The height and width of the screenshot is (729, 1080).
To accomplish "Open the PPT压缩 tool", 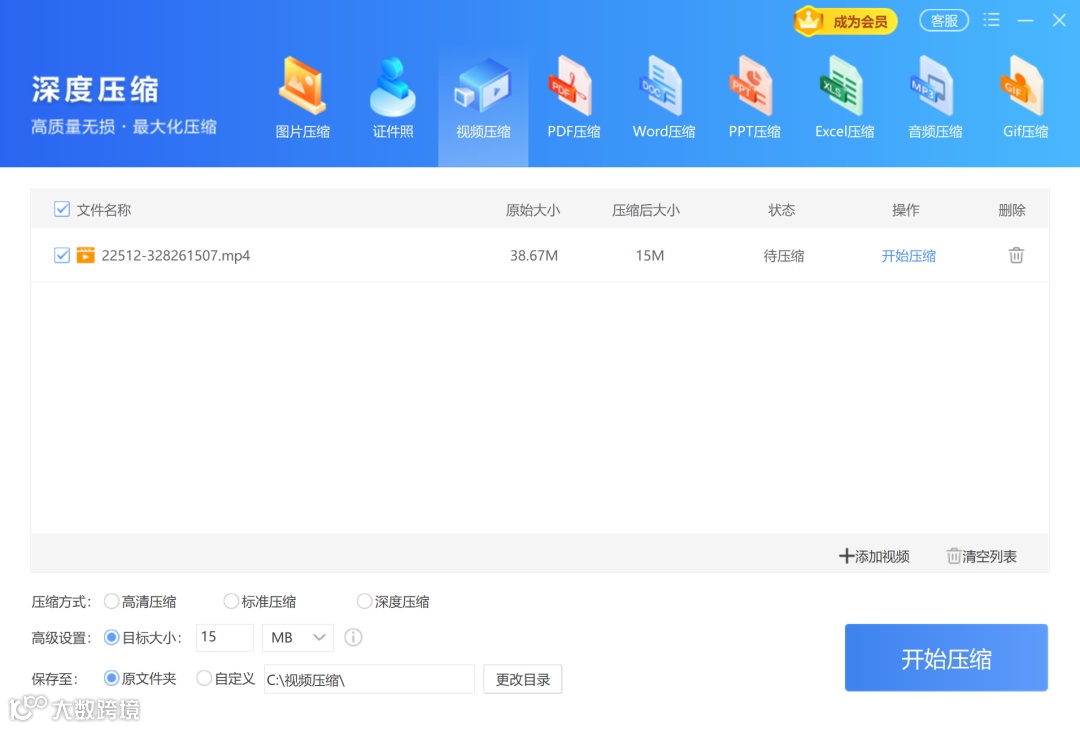I will pos(754,98).
